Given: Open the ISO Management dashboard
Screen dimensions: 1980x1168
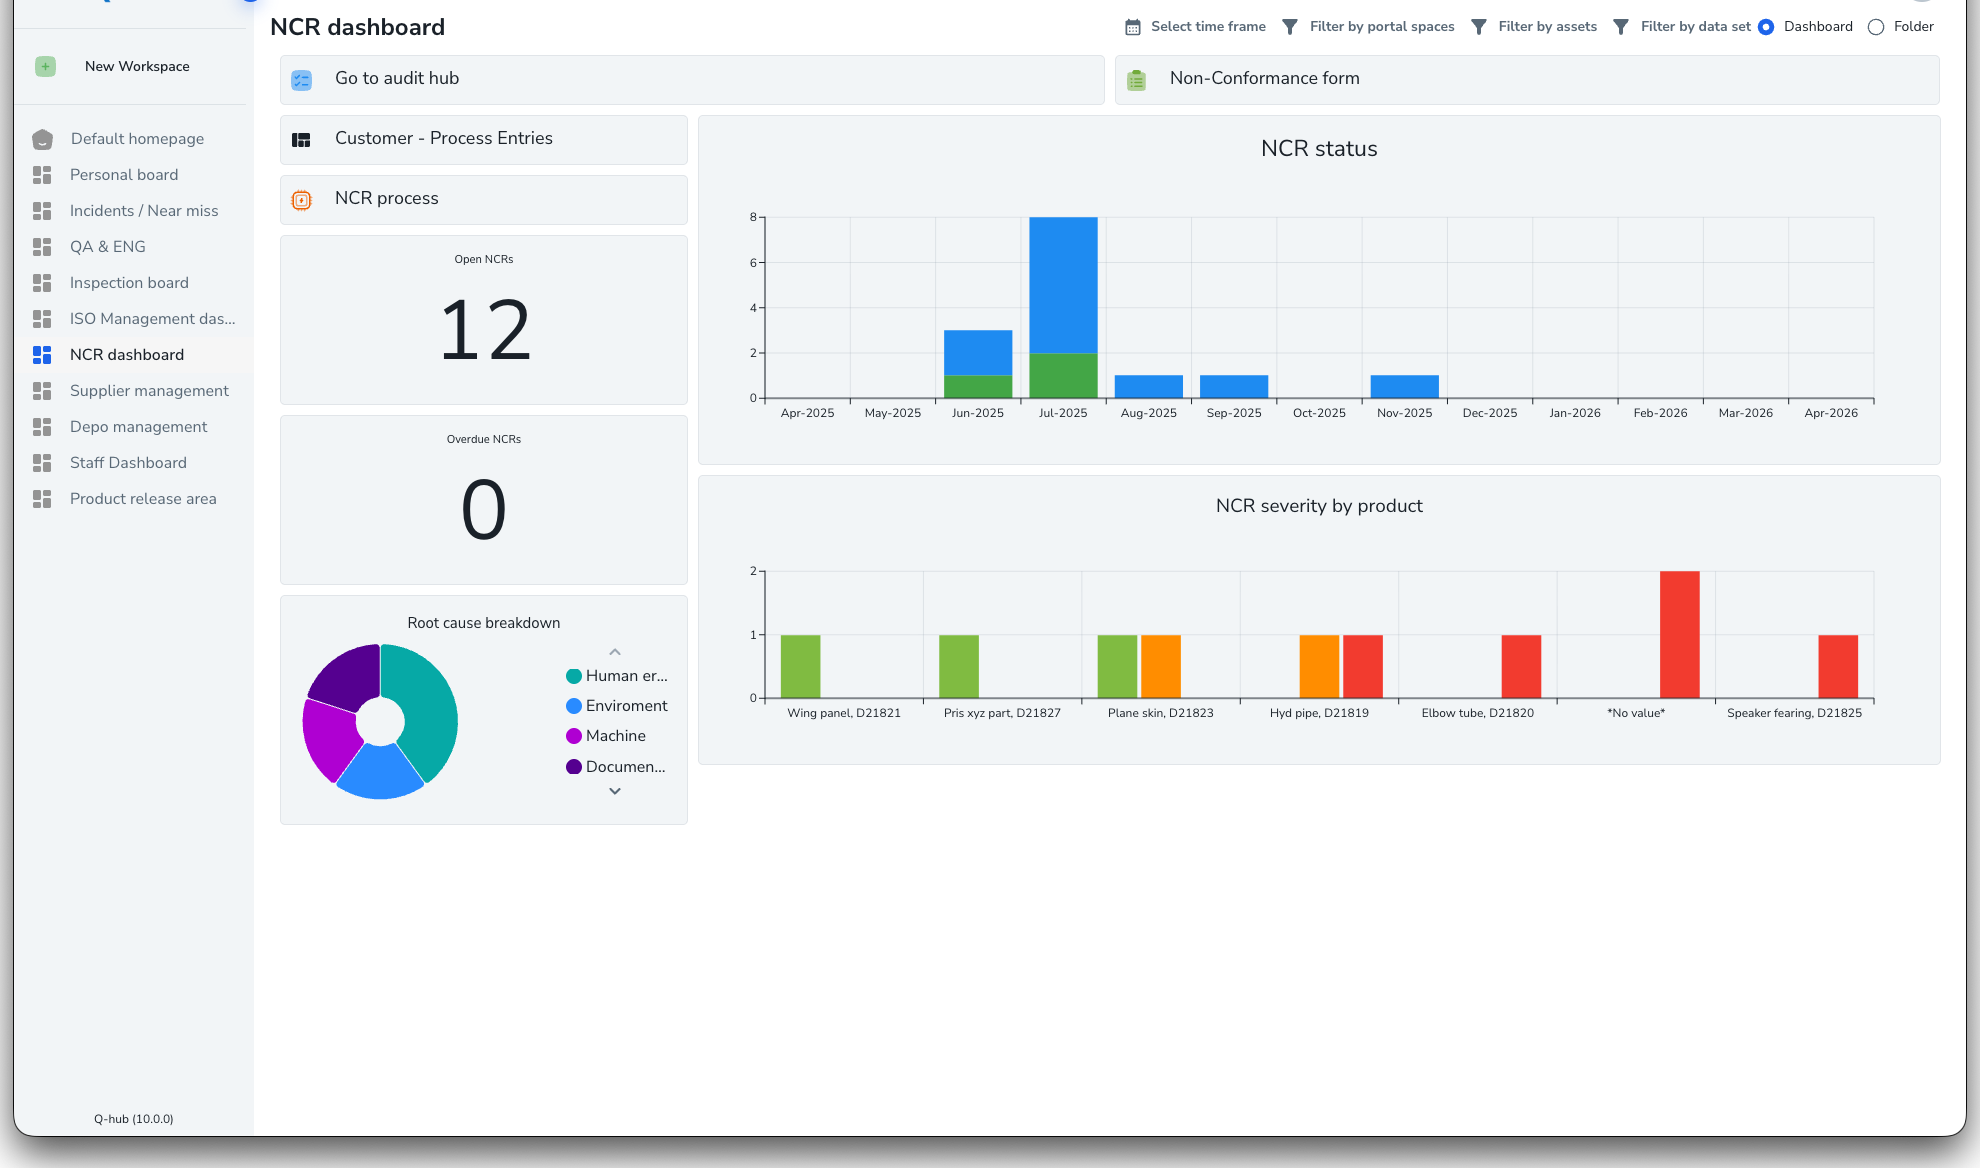Looking at the screenshot, I should [152, 319].
